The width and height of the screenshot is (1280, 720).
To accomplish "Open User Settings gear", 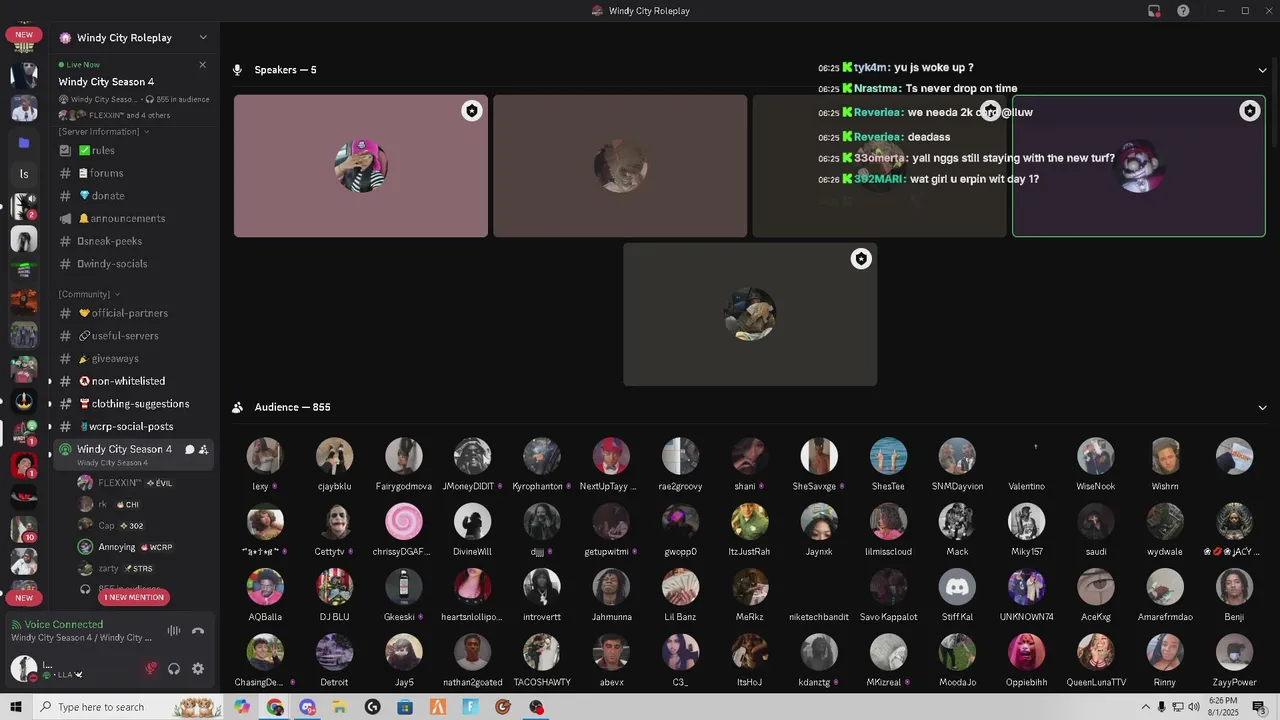I will (198, 669).
